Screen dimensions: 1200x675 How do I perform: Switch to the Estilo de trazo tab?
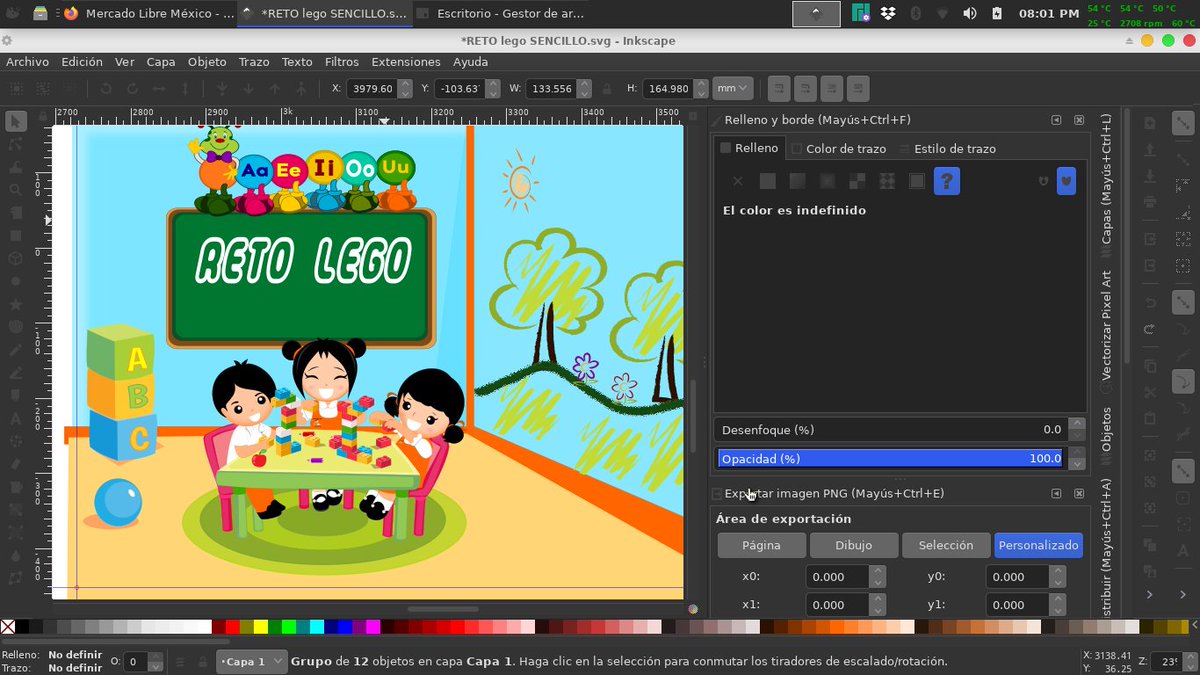click(x=947, y=148)
